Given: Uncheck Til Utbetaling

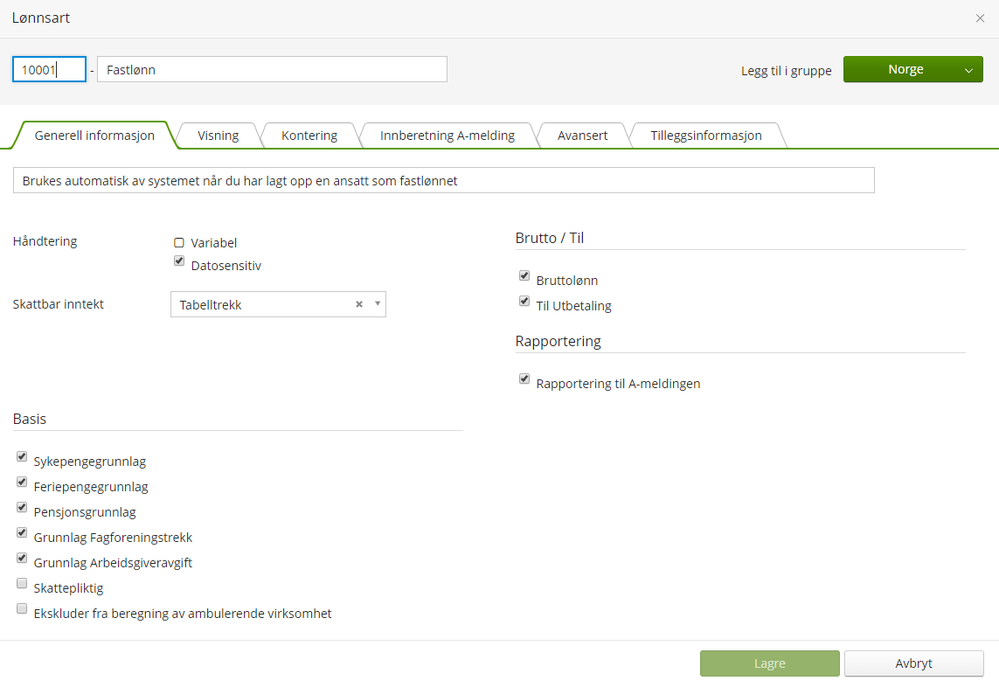Looking at the screenshot, I should coord(524,301).
